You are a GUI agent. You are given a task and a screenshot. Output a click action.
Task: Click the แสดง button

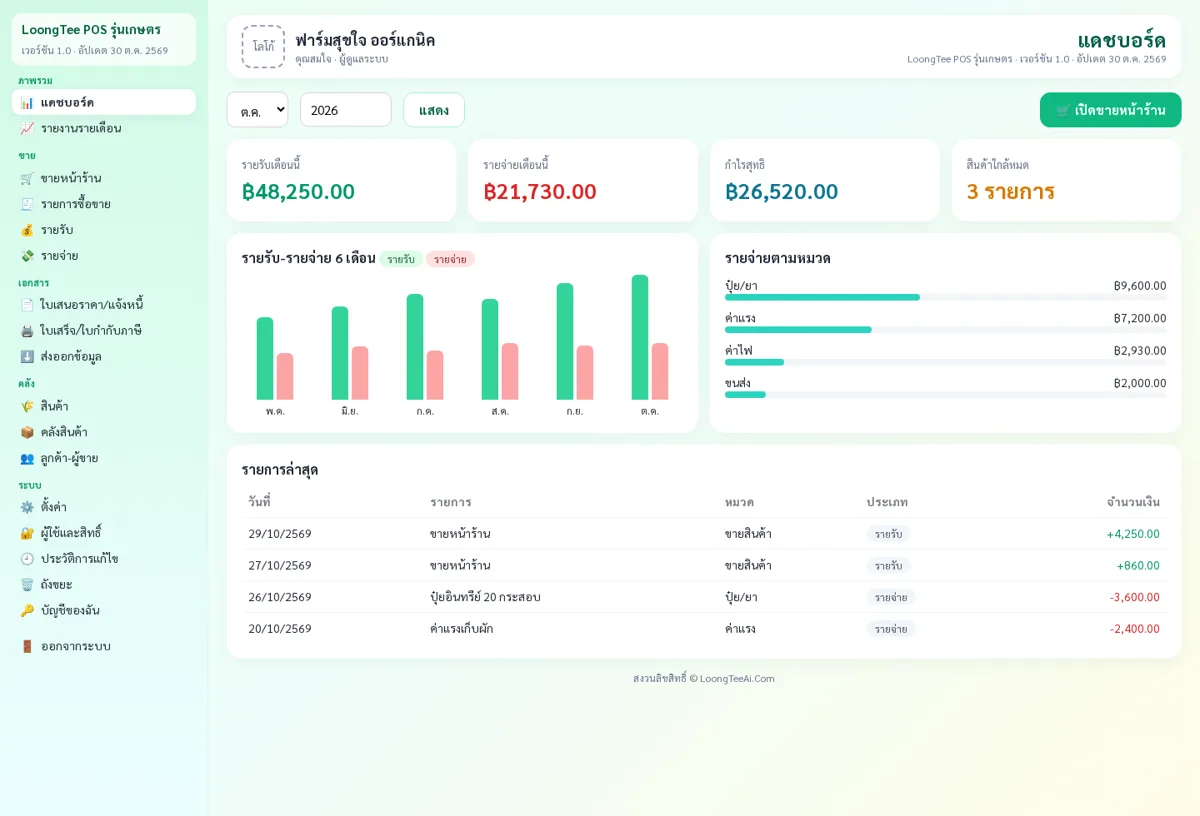click(434, 110)
